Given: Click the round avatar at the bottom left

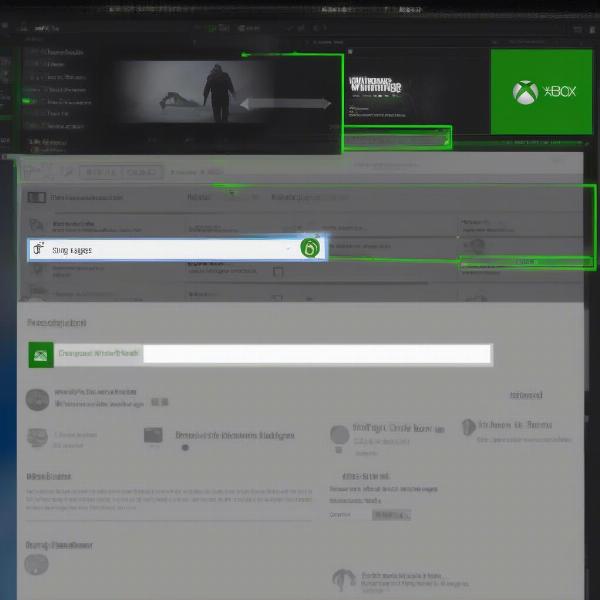Looking at the screenshot, I should click(x=37, y=564).
